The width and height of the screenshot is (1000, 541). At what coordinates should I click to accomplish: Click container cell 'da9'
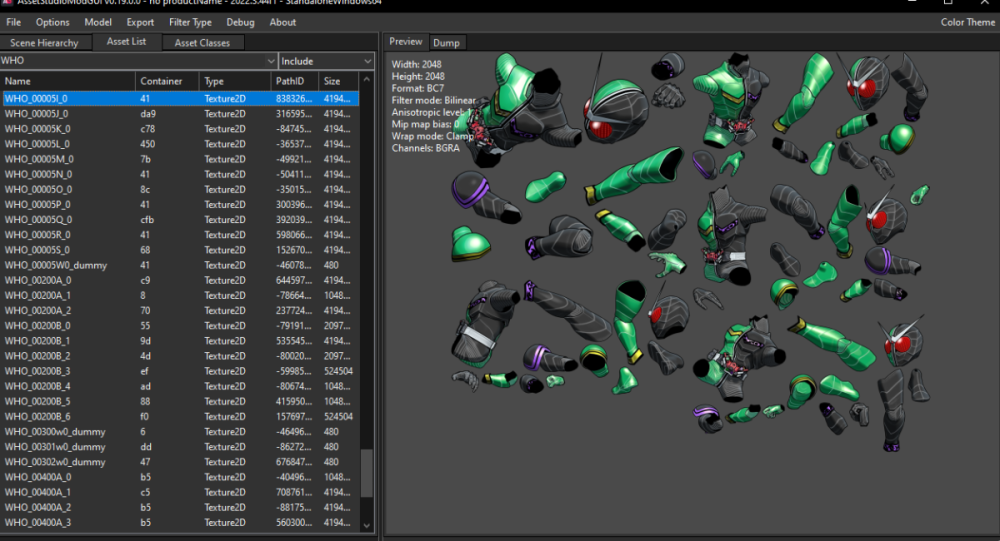[167, 114]
